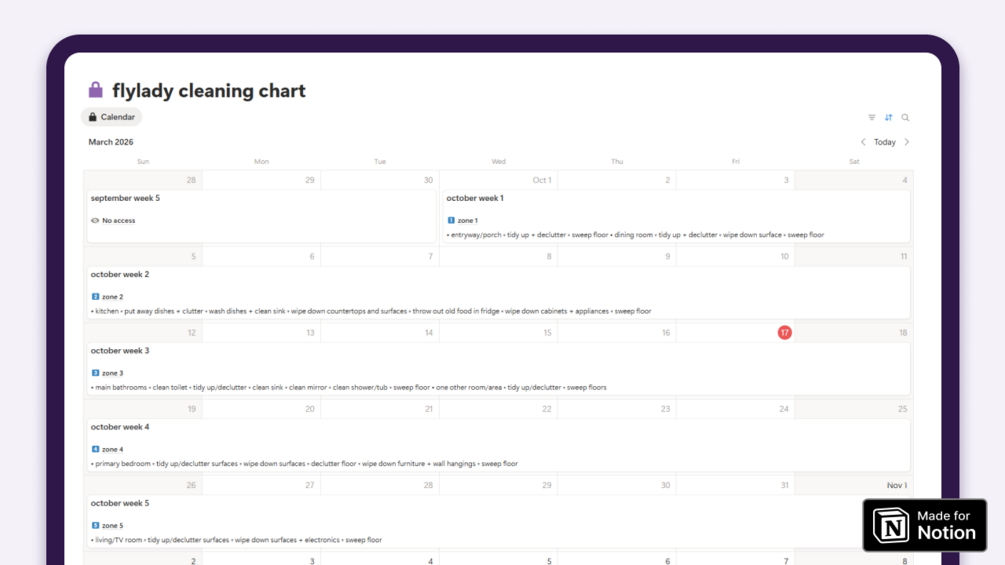This screenshot has height=565, width=1005.
Task: Click the Notion logo in badge
Action: pos(891,525)
